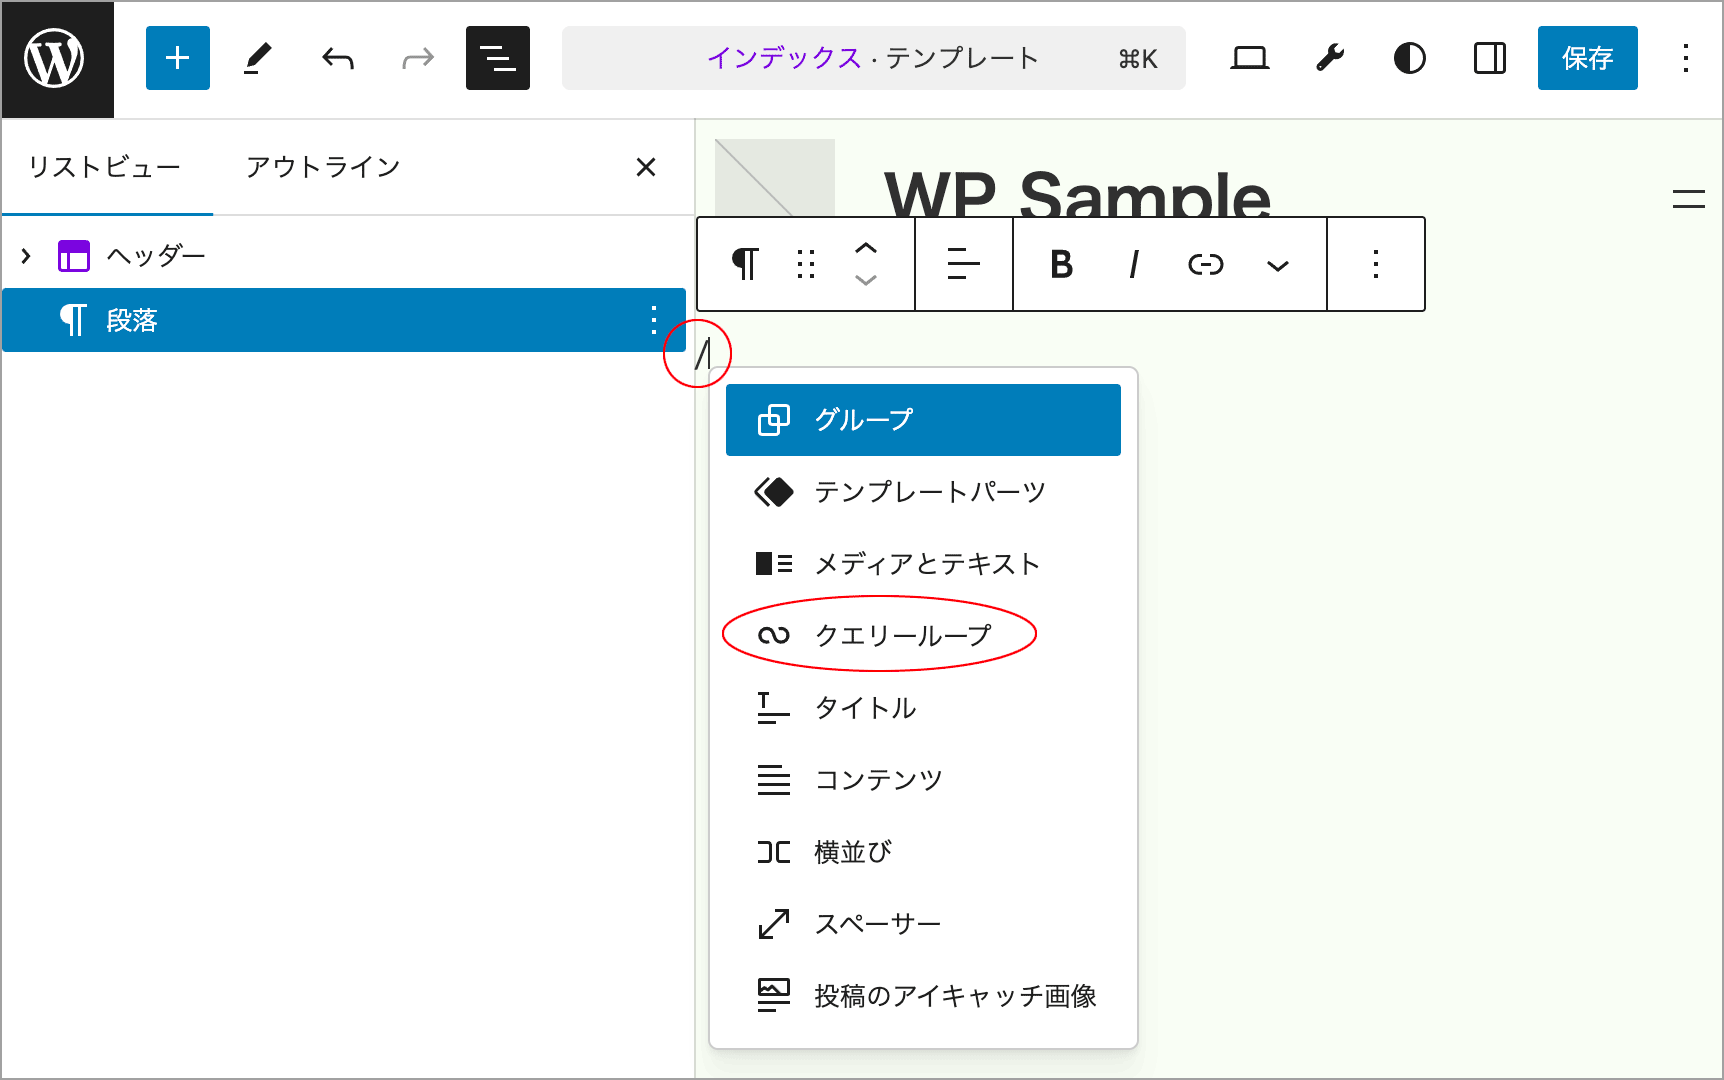Toggle the settings sidebar panel
1724x1080 pixels.
(1489, 59)
